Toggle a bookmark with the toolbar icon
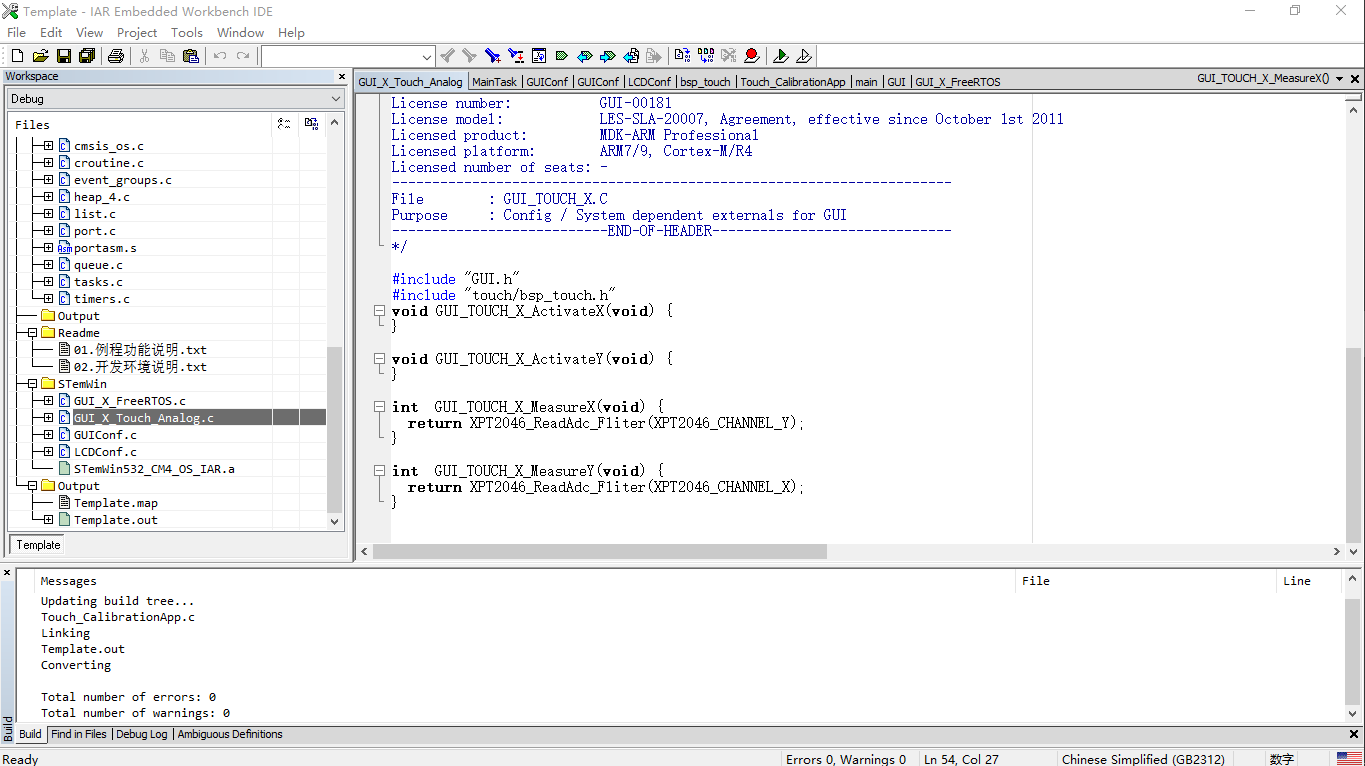Image resolution: width=1365 pixels, height=766 pixels. 561,56
